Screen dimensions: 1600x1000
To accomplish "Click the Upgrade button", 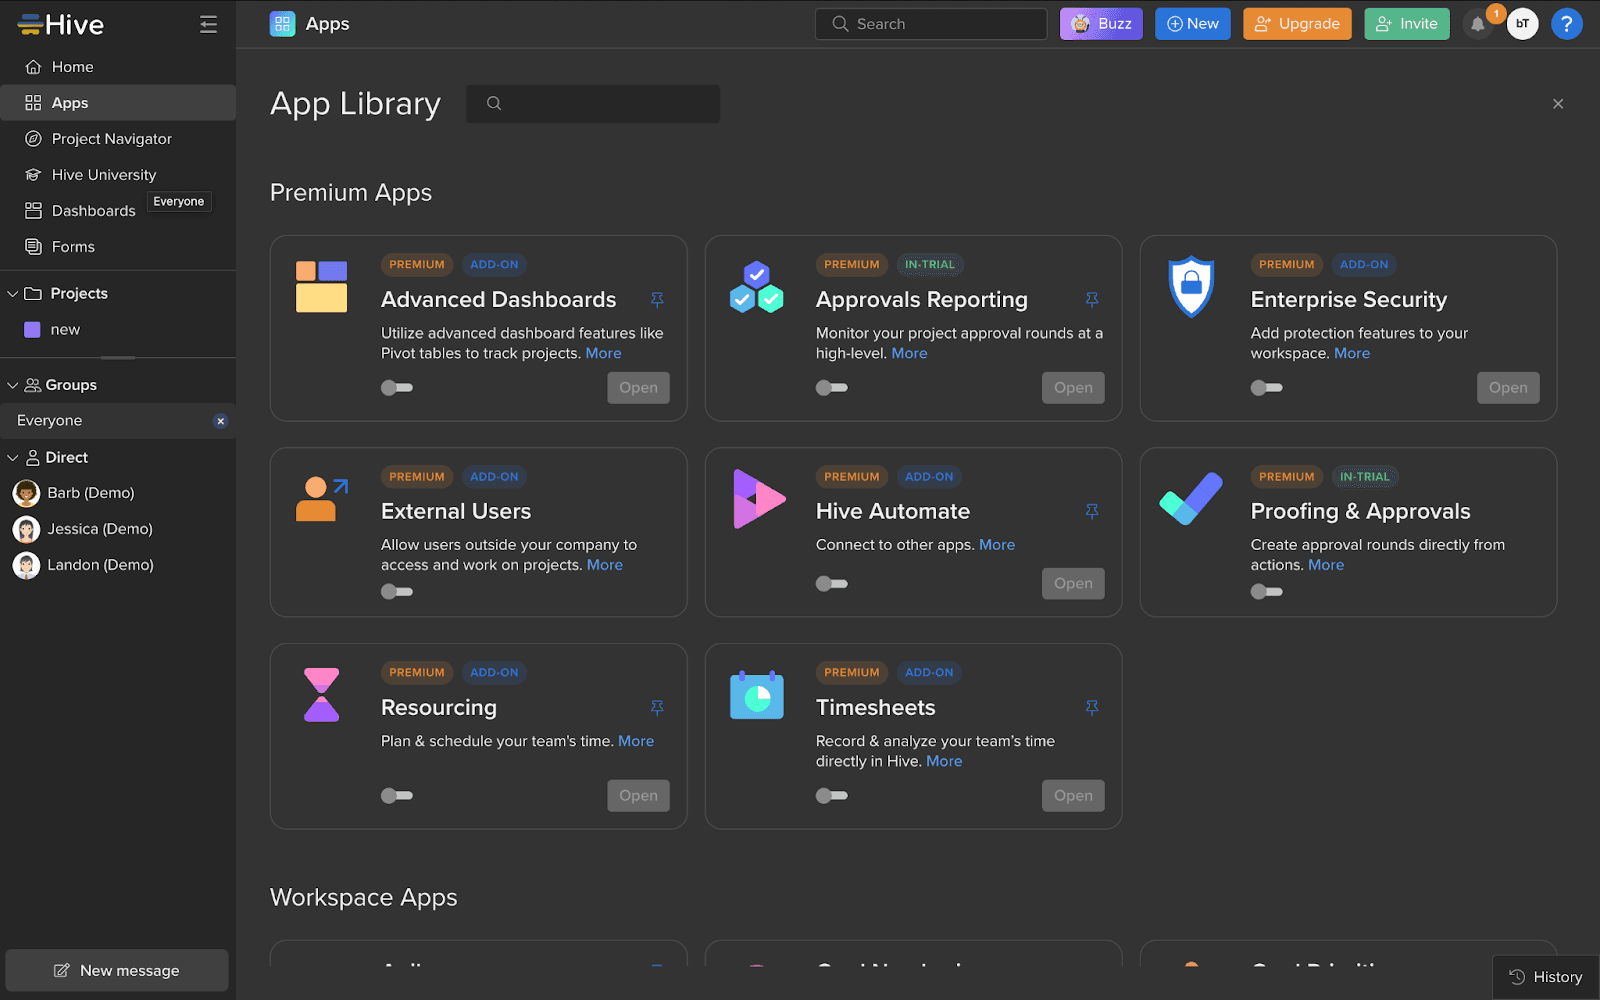I will 1297,24.
